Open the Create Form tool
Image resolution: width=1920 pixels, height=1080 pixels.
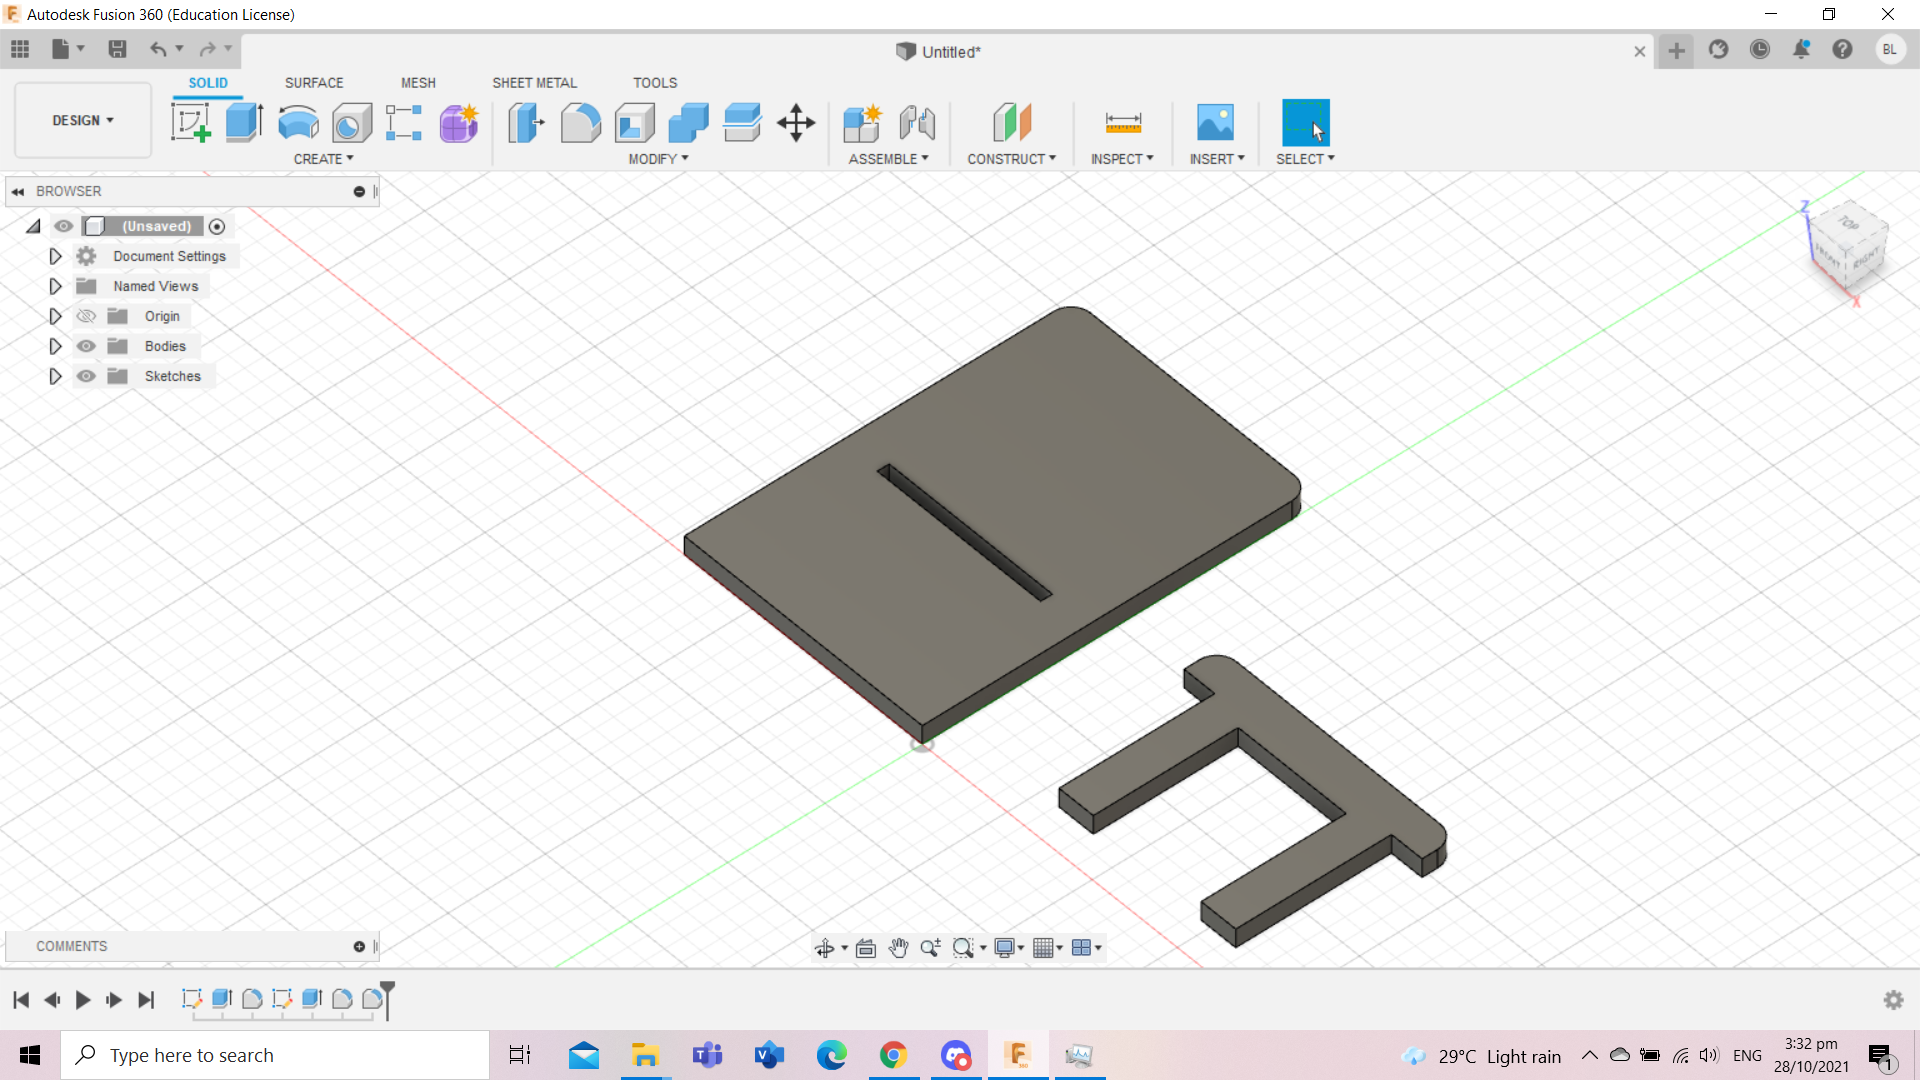[459, 123]
